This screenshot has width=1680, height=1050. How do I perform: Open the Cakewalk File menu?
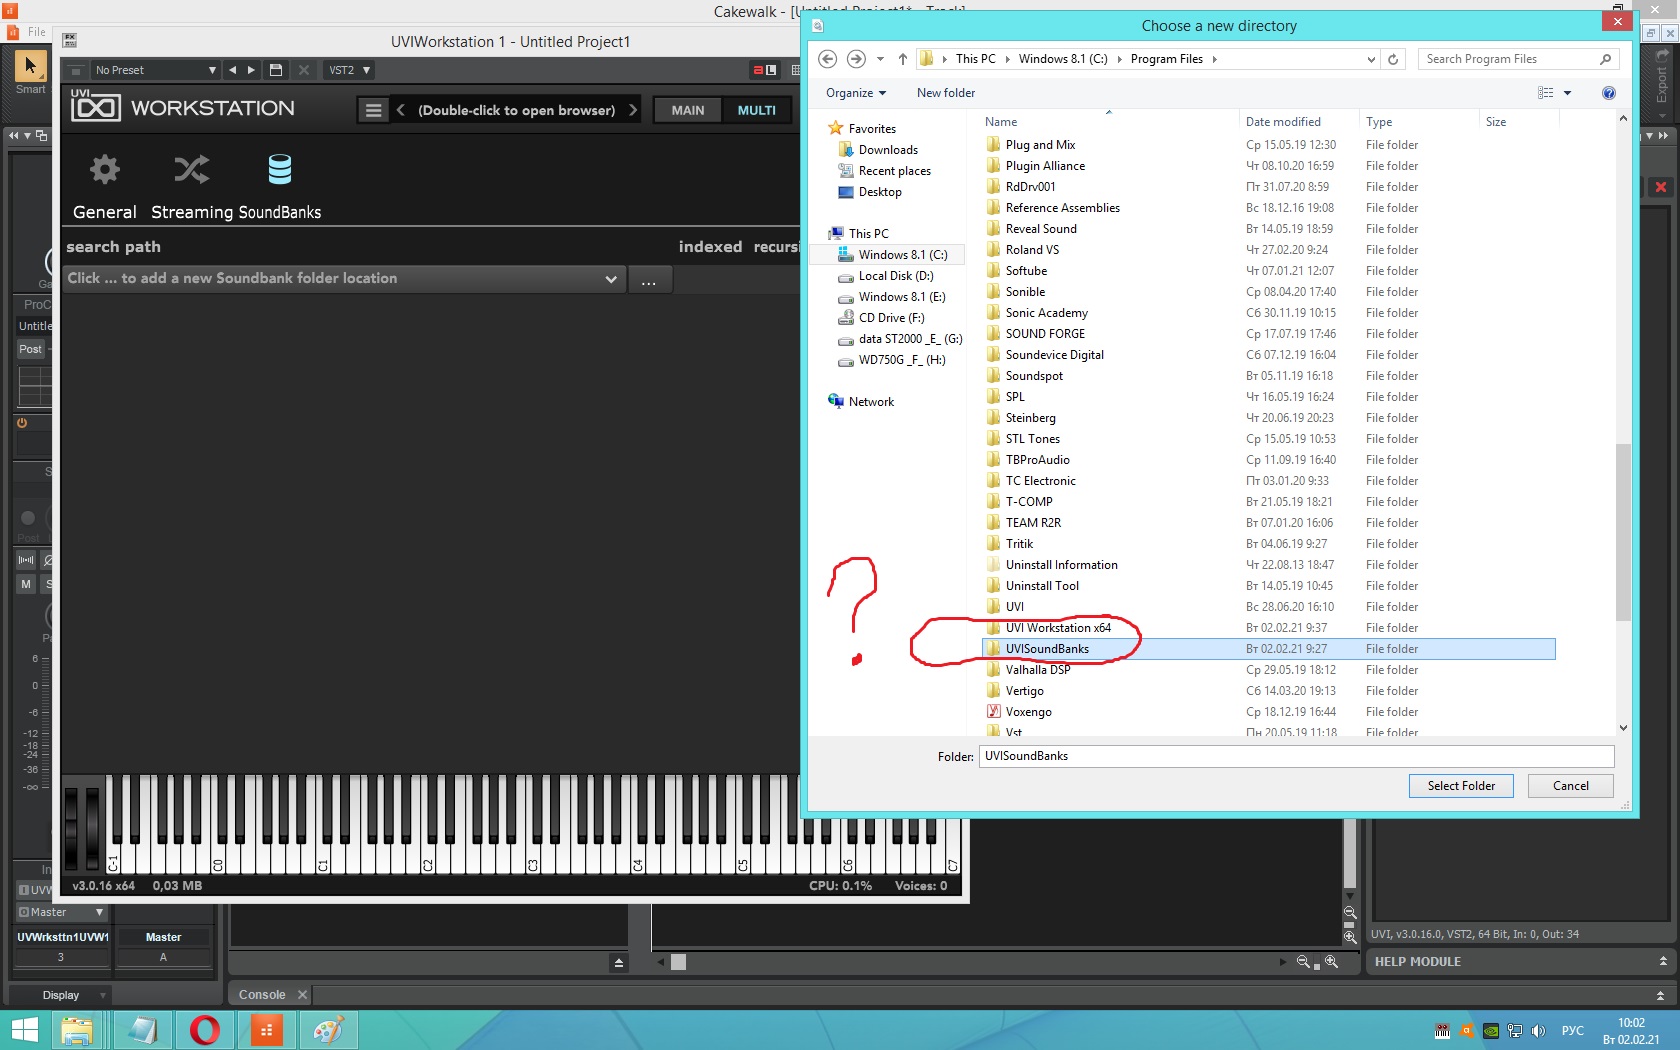(36, 32)
